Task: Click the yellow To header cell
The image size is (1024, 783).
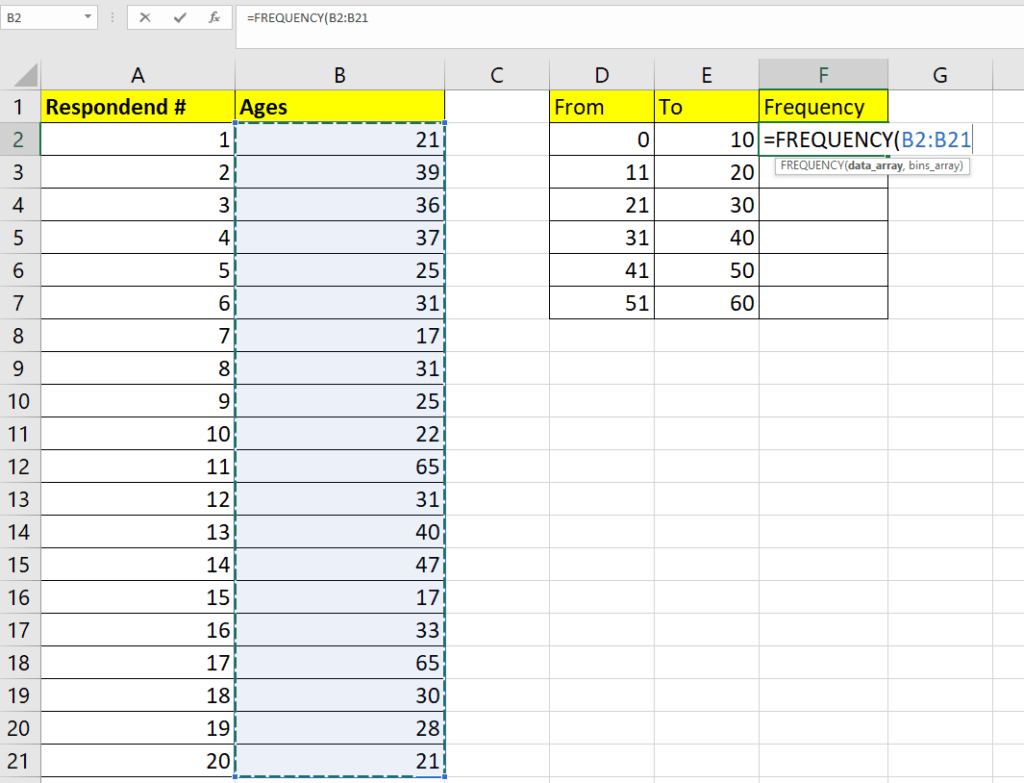Action: (x=706, y=106)
